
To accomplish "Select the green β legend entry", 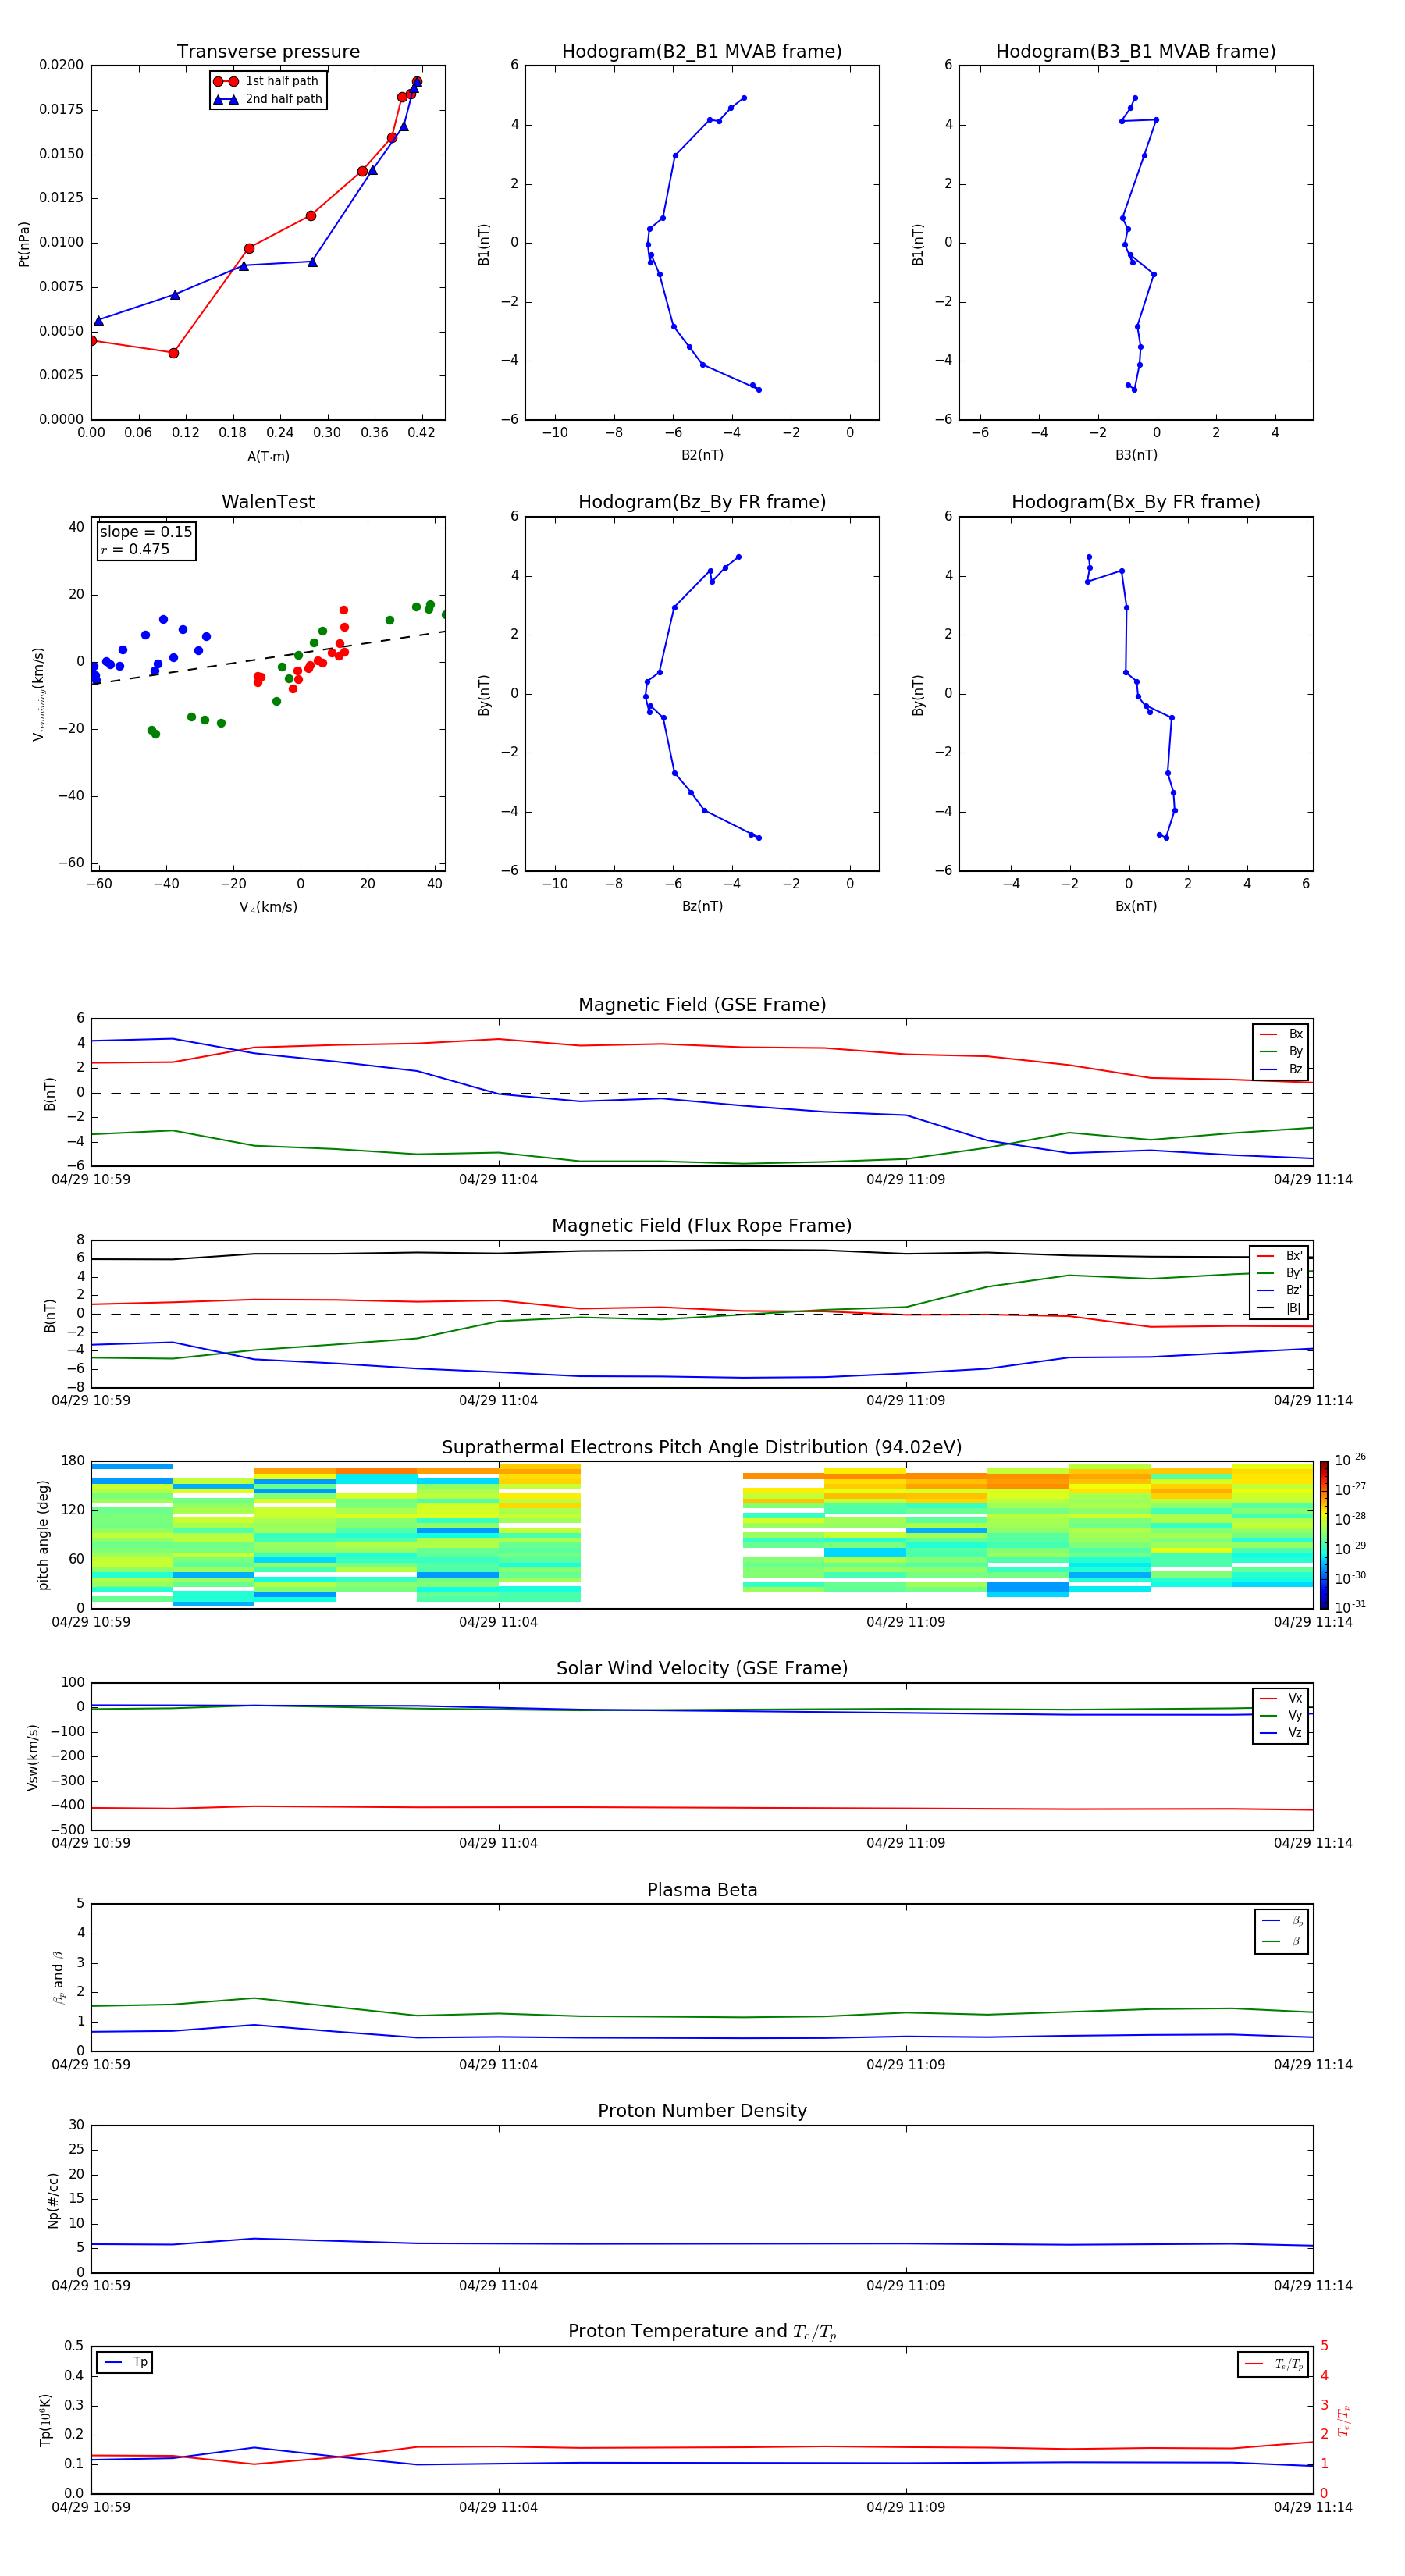I will [1282, 1941].
